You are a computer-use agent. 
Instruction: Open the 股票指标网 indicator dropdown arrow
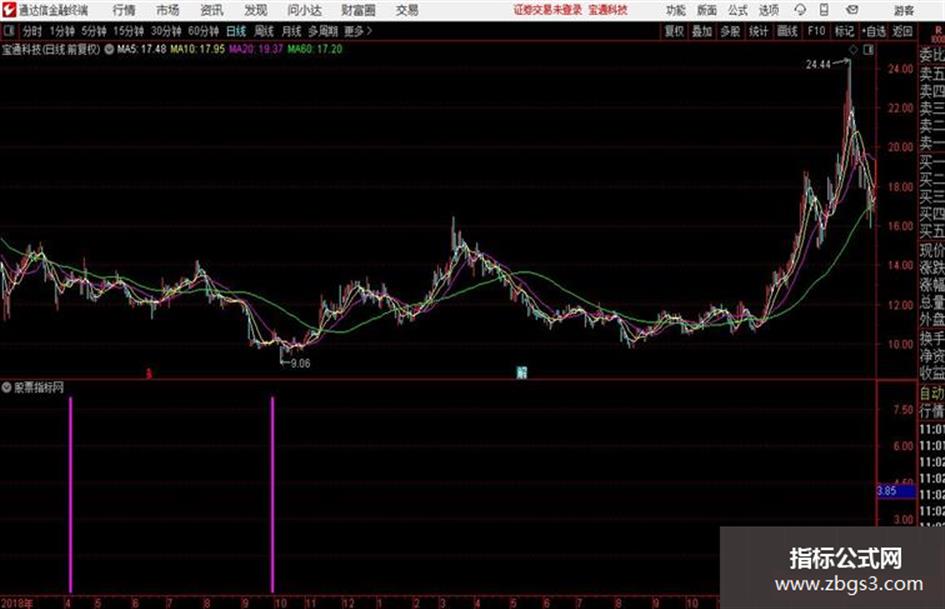pyautogui.click(x=7, y=387)
